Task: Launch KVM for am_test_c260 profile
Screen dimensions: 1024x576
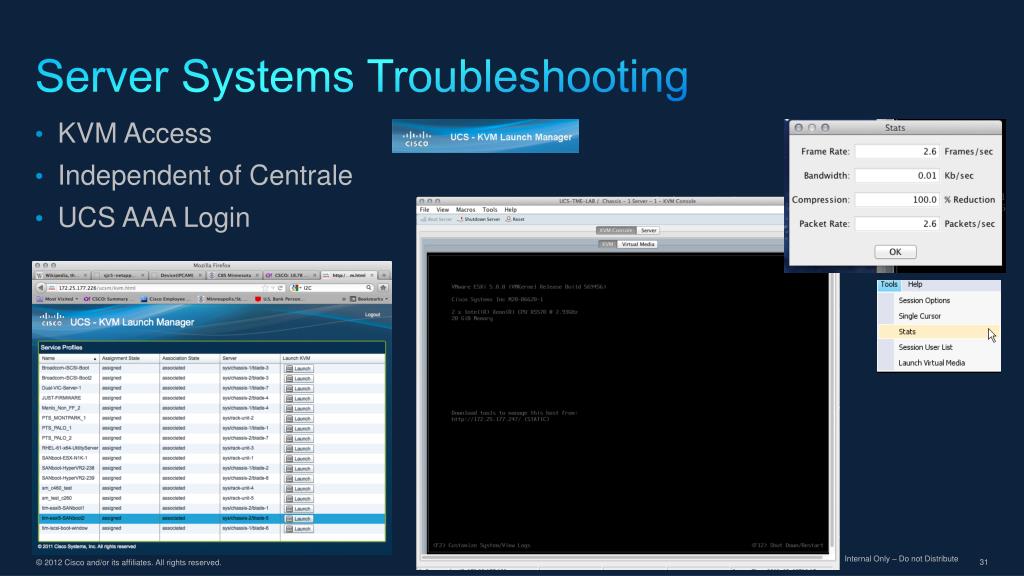Action: tap(298, 498)
